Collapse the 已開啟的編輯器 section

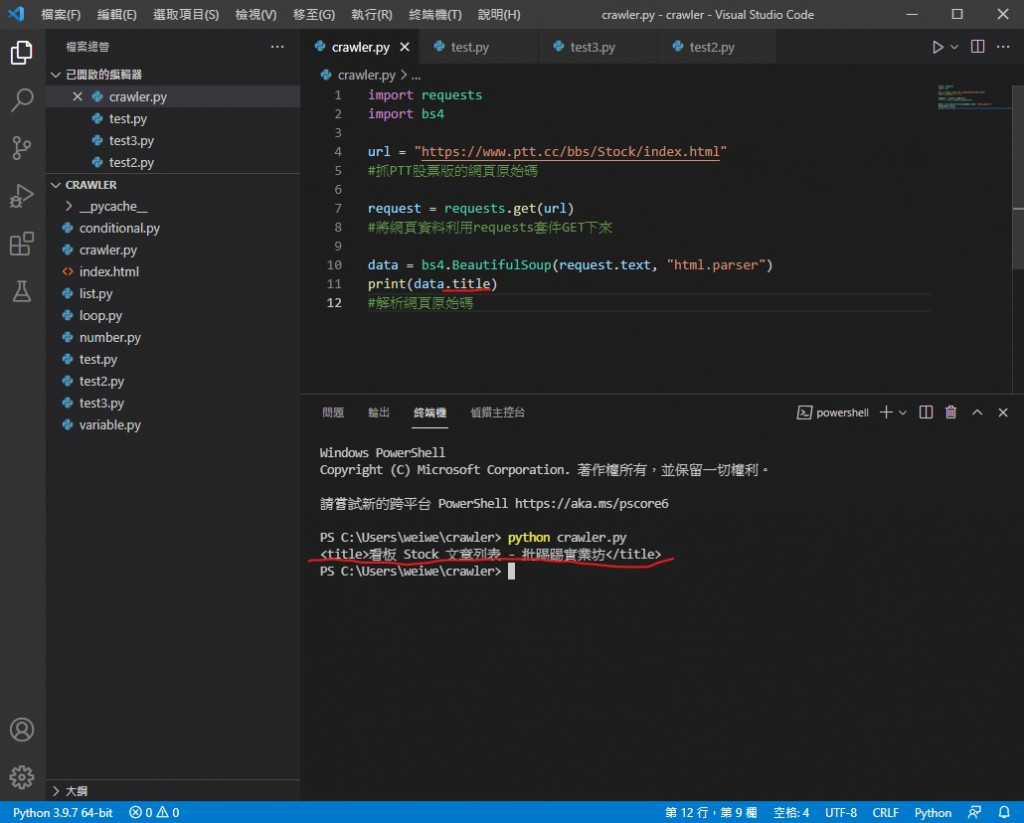pyautogui.click(x=173, y=74)
